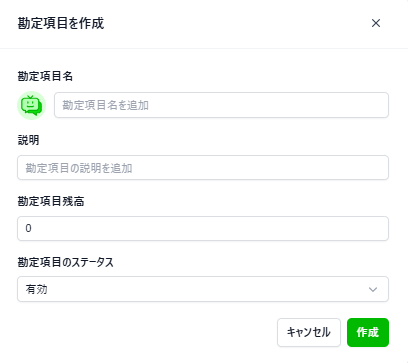Click the キャンセル button
Image resolution: width=408 pixels, height=363 pixels.
tap(309, 332)
